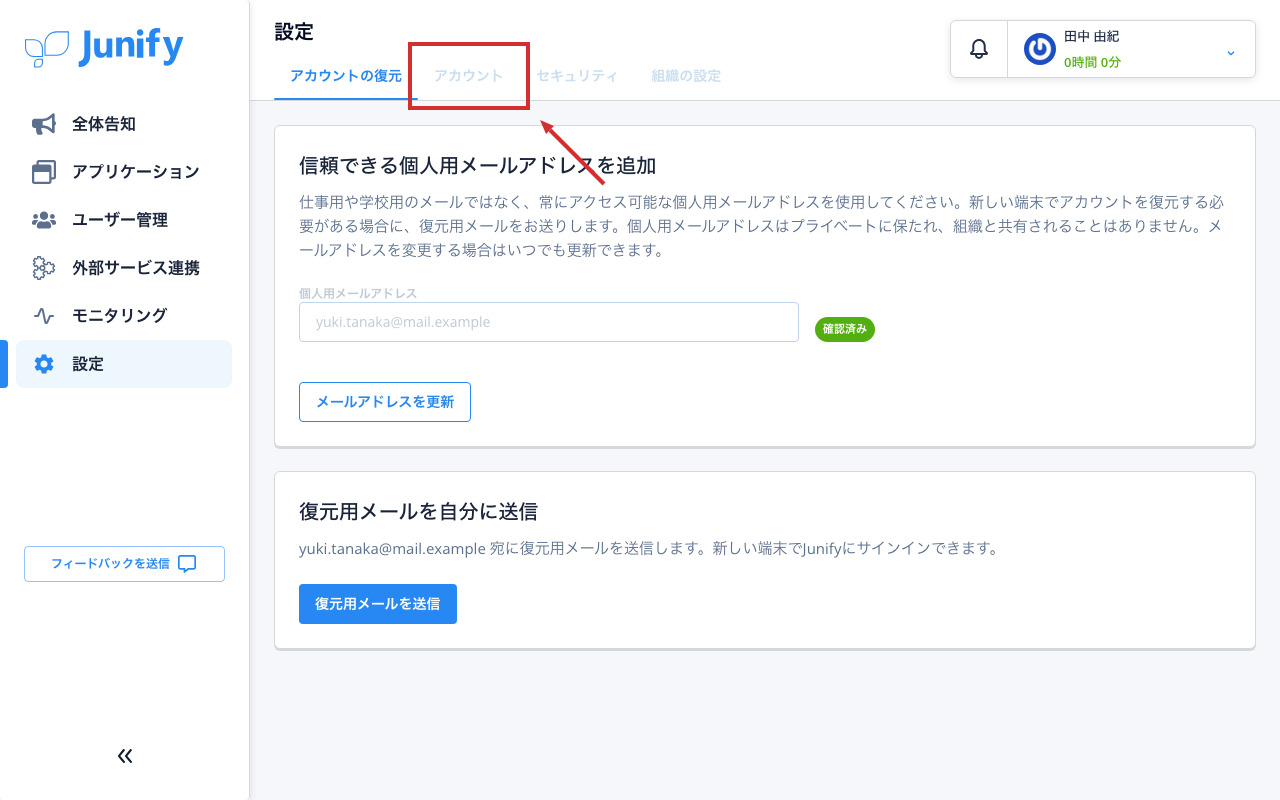Go to ユーザー管理 in the sidebar

coord(124,220)
